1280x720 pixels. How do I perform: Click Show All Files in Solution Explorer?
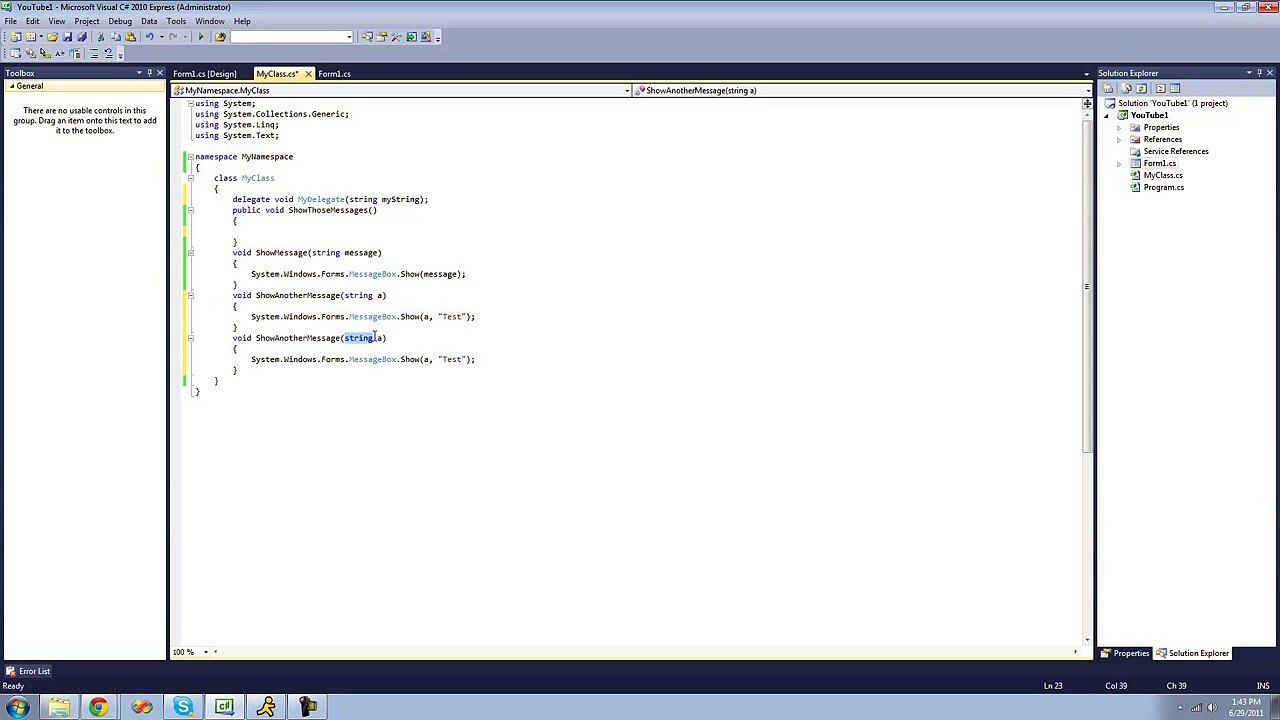coord(1127,88)
